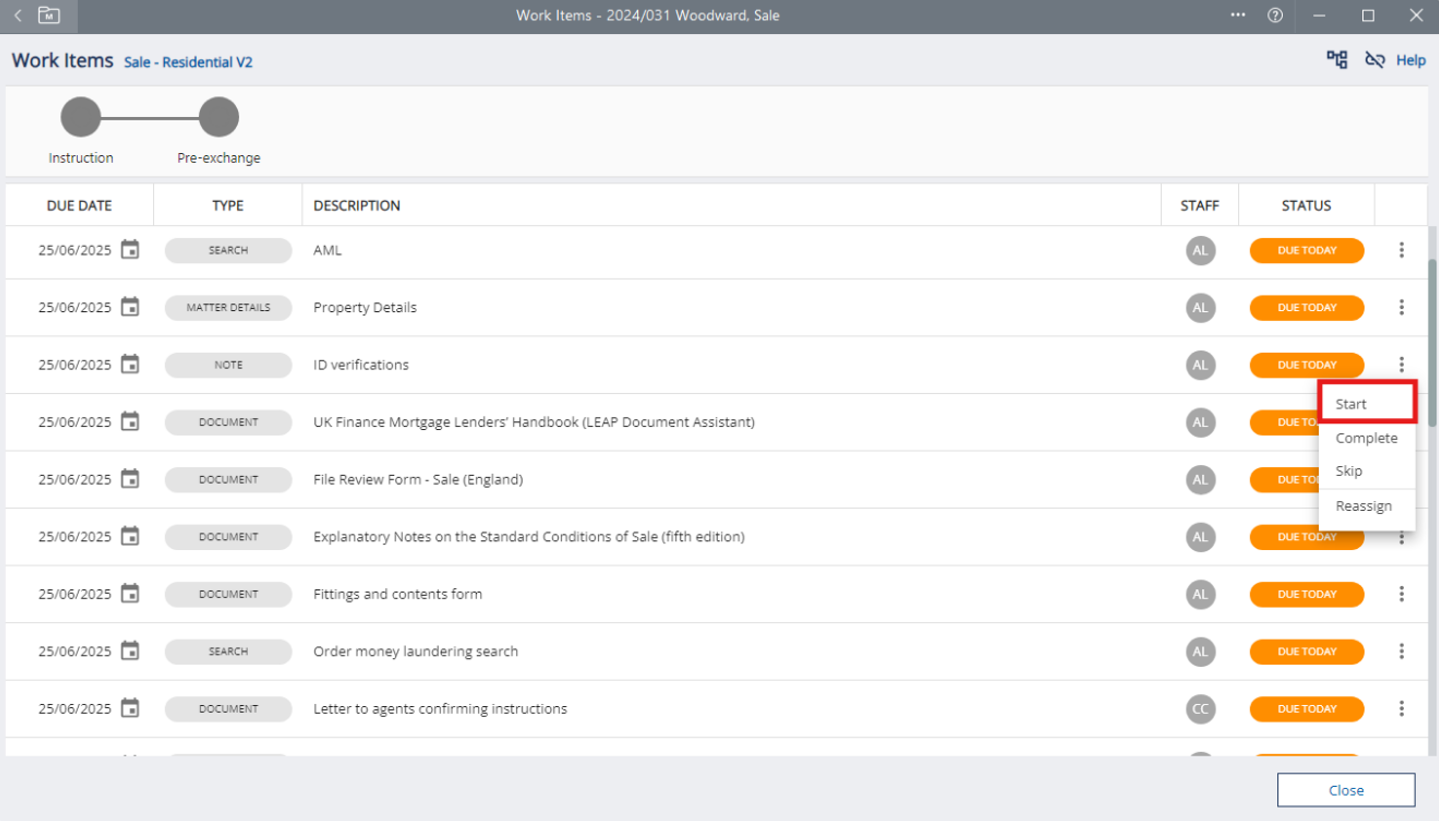The height and width of the screenshot is (821, 1439).
Task: Open title bar more options ellipsis
Action: (x=1238, y=15)
